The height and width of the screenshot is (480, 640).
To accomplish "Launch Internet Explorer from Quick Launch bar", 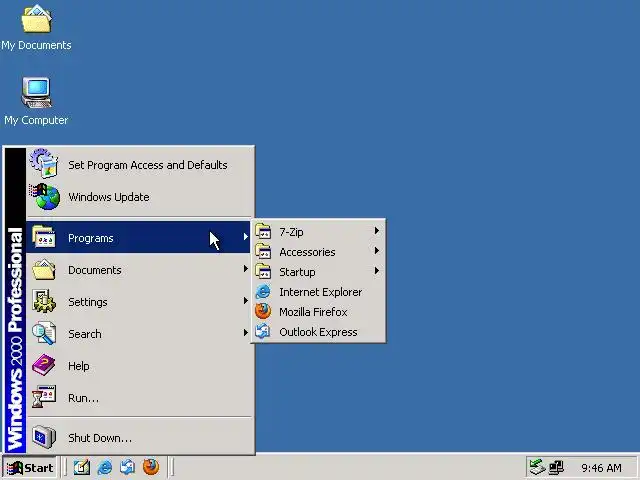I will tap(105, 467).
